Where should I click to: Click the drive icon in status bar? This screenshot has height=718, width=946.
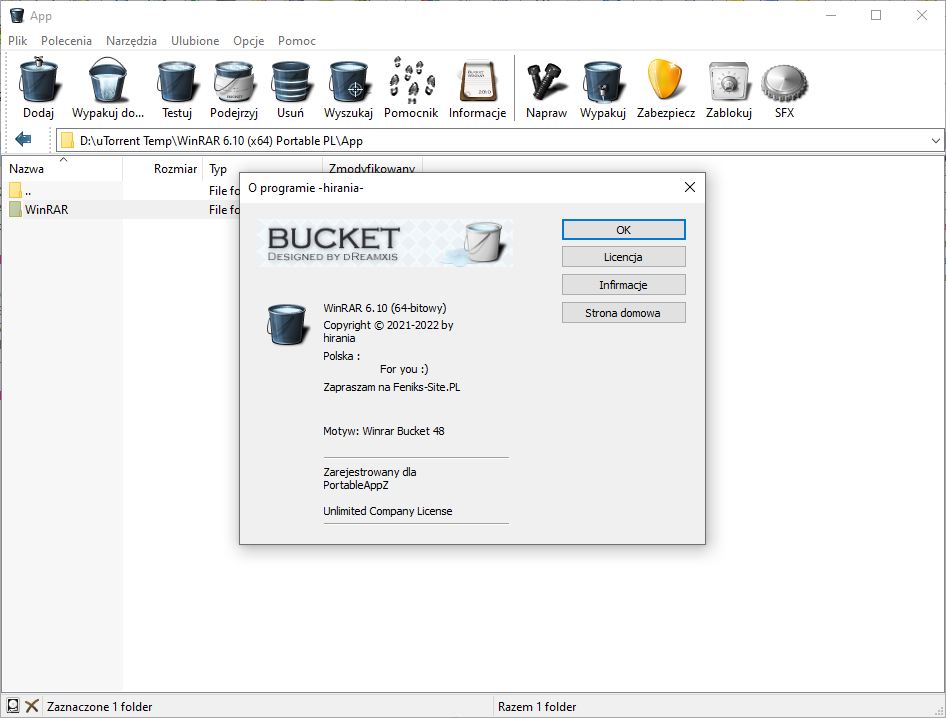(x=13, y=705)
